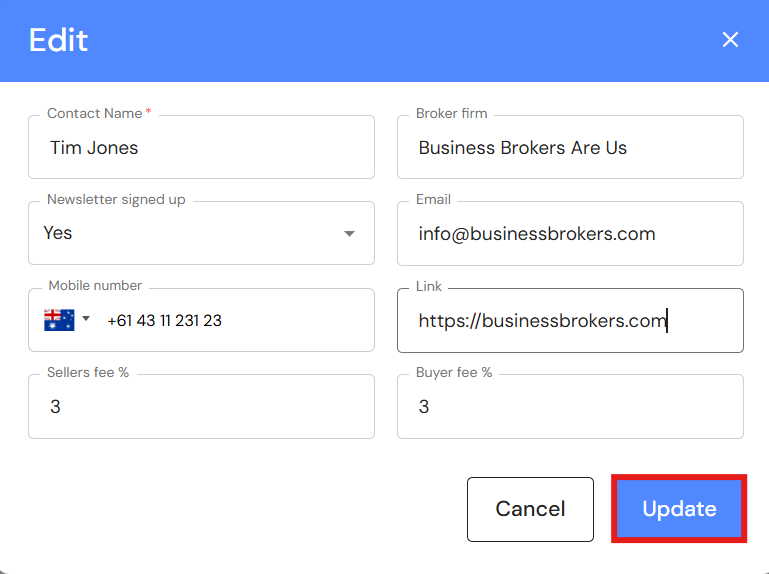Open the country code dropdown arrow
The width and height of the screenshot is (769, 574).
point(86,320)
